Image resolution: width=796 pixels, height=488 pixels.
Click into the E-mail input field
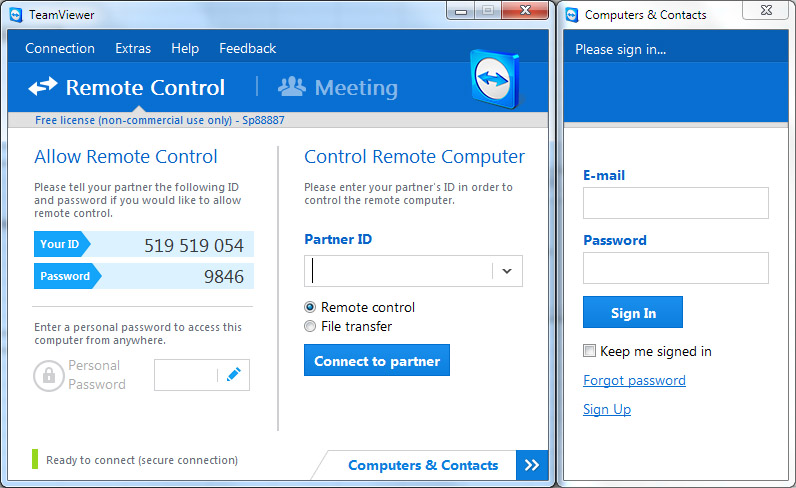(x=675, y=203)
